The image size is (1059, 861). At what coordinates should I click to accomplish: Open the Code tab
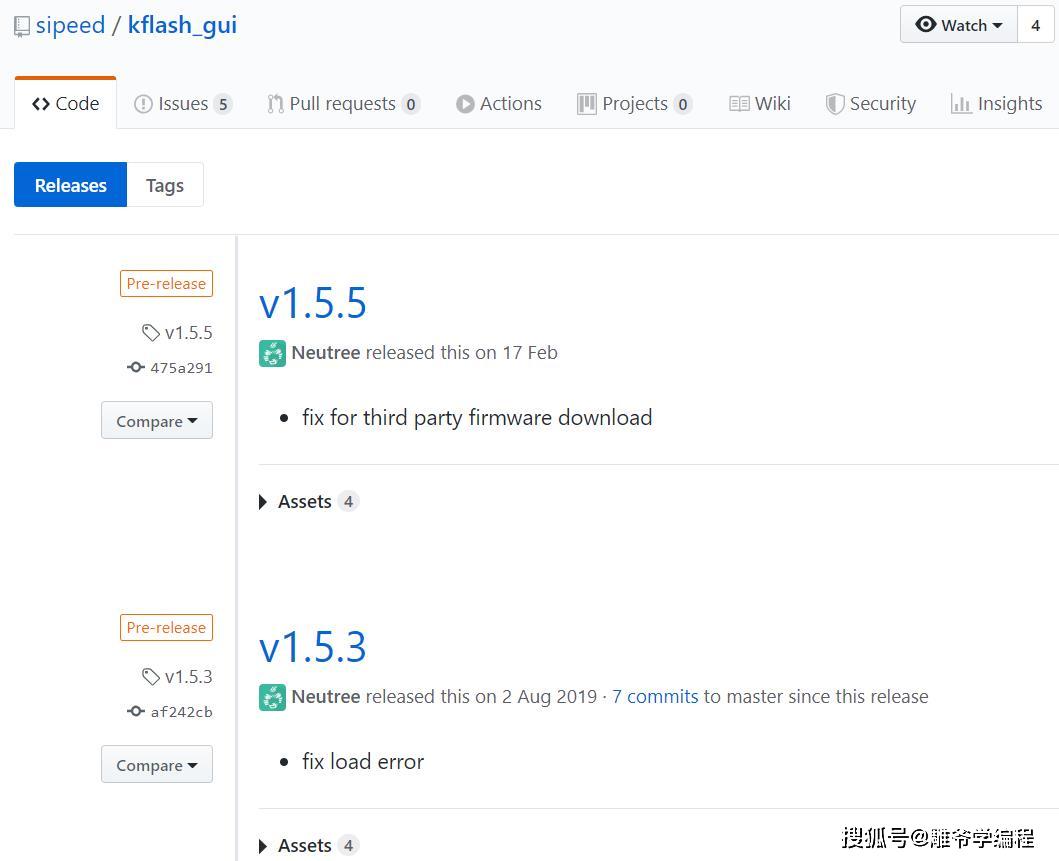(65, 103)
